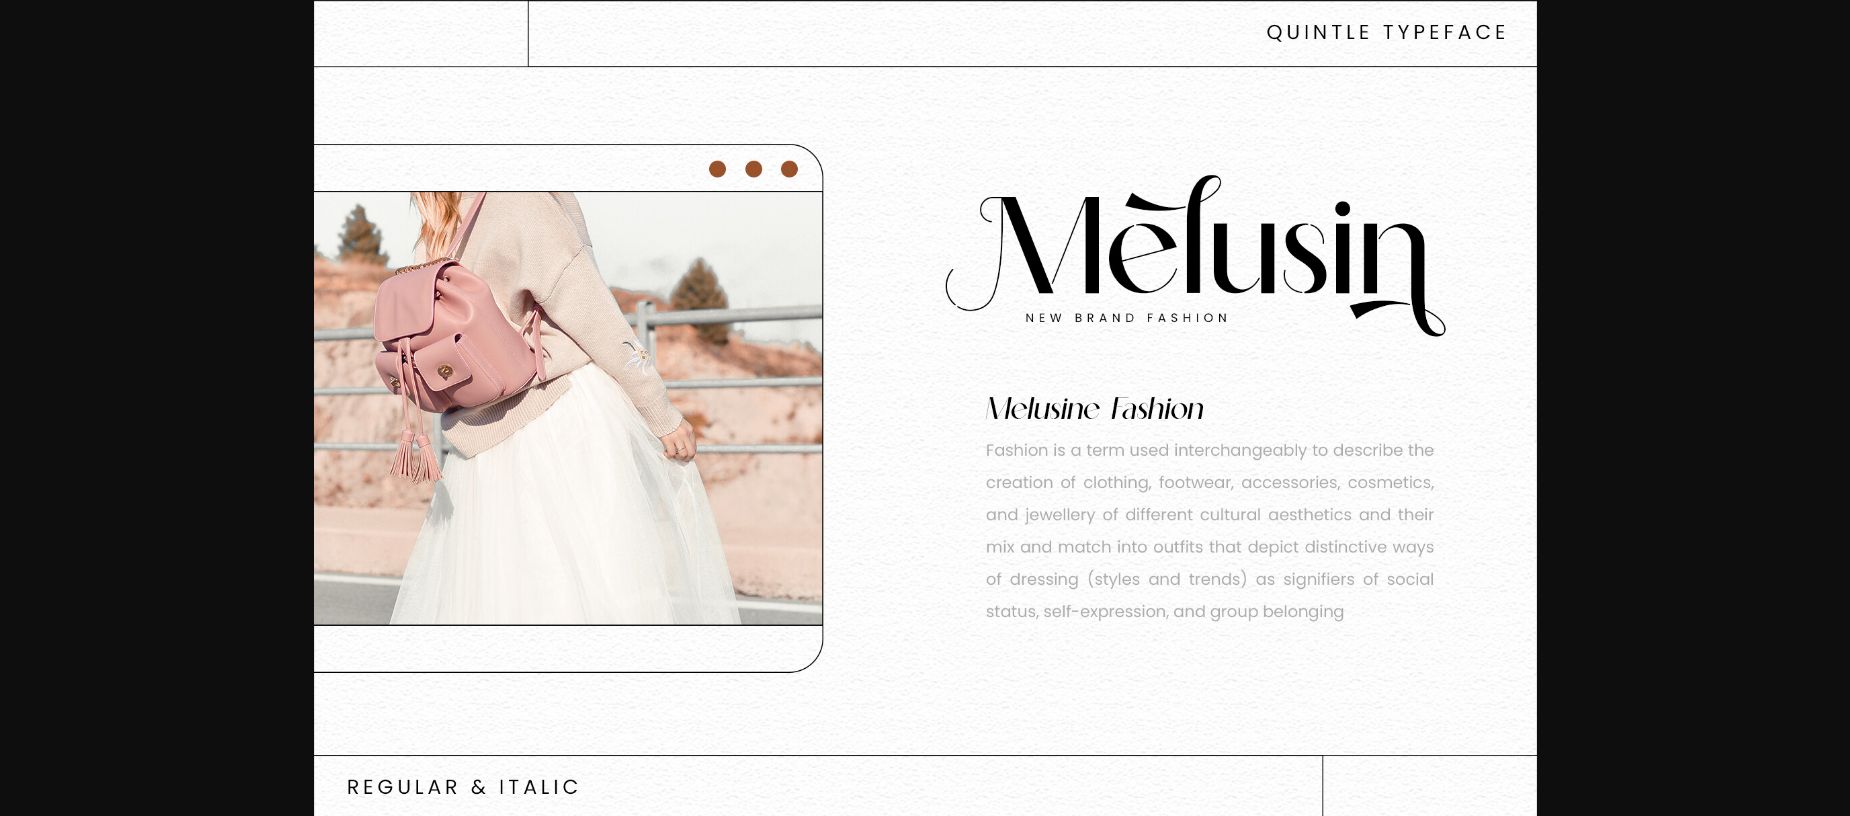Click the empty top-left header cell

click(421, 34)
